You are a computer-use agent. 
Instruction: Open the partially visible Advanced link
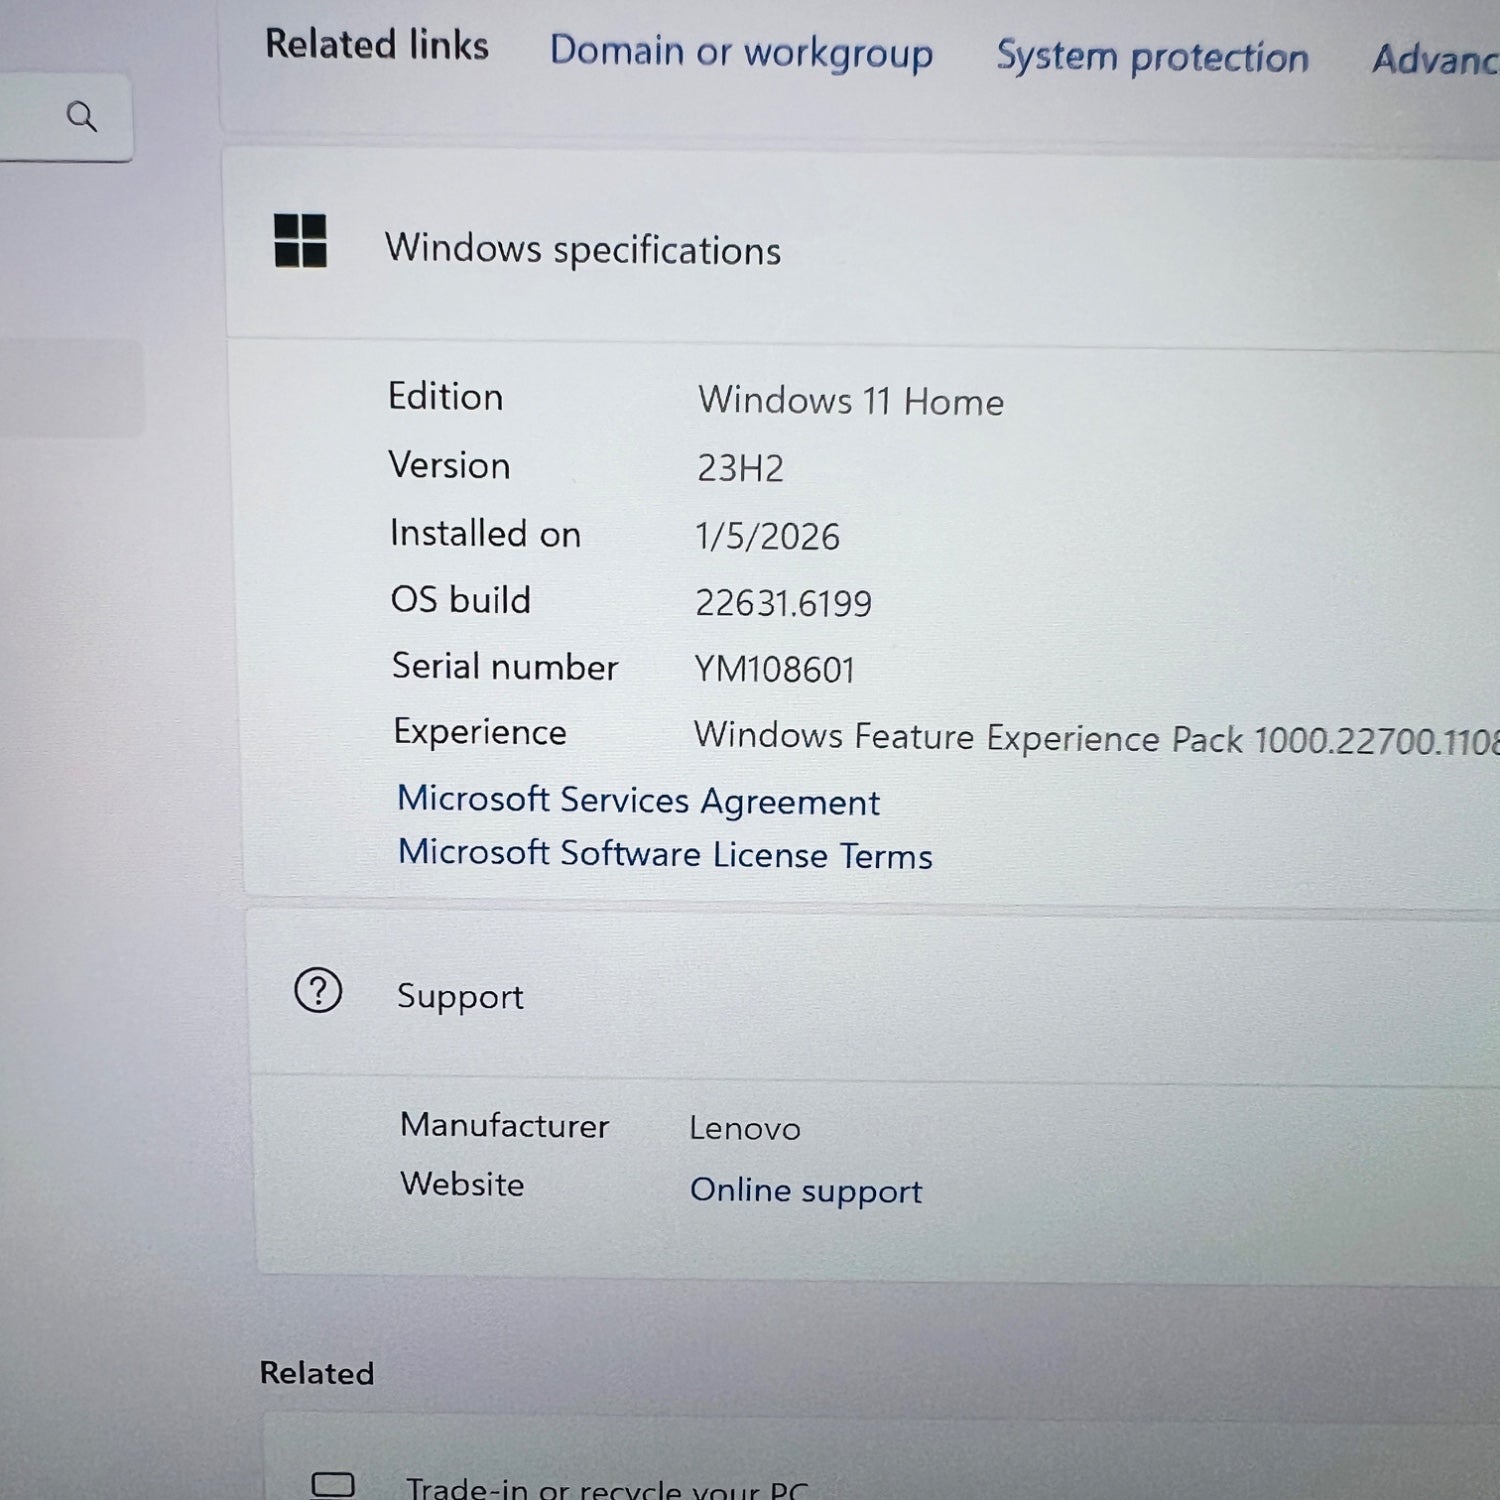(1434, 60)
